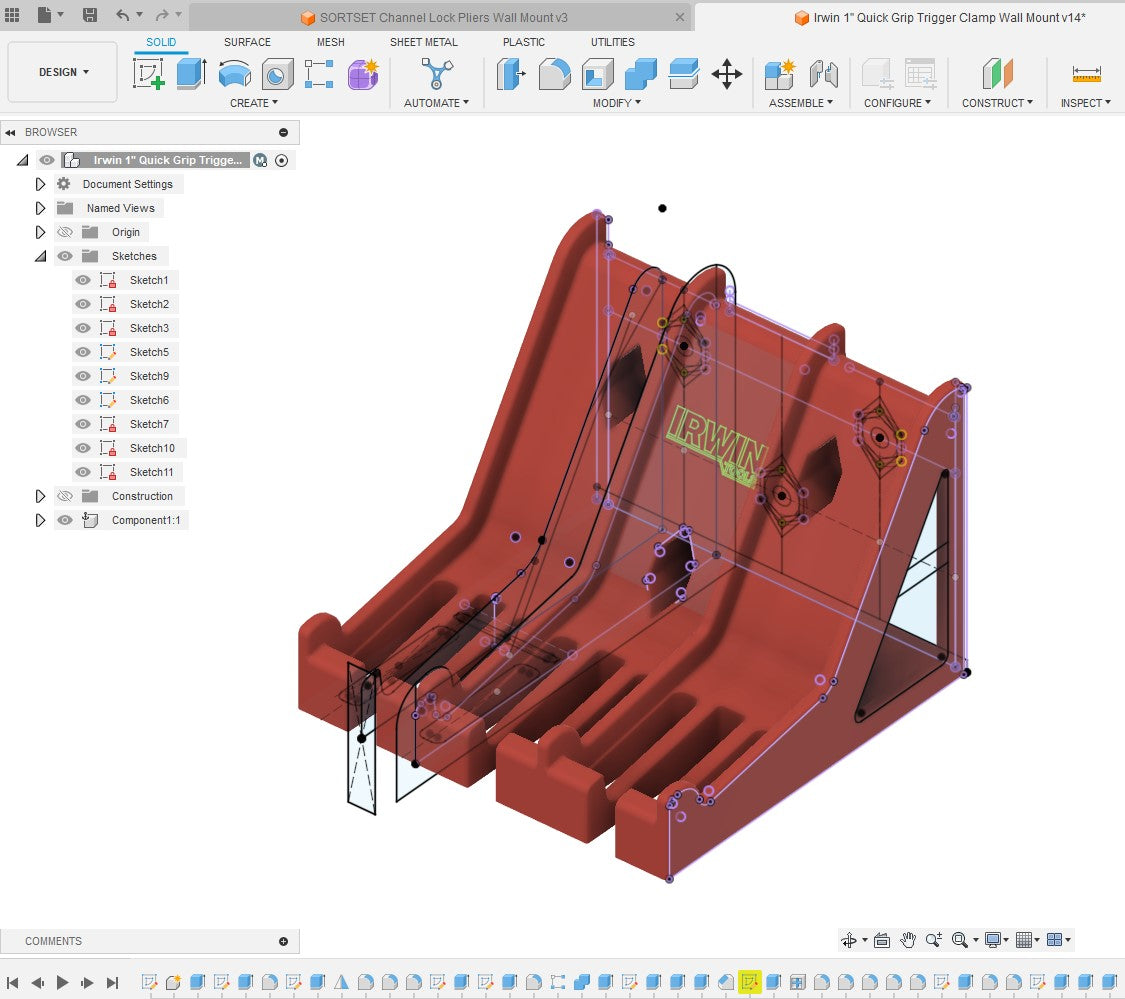This screenshot has height=999, width=1125.
Task: Expand the Document Settings node
Action: tap(41, 184)
